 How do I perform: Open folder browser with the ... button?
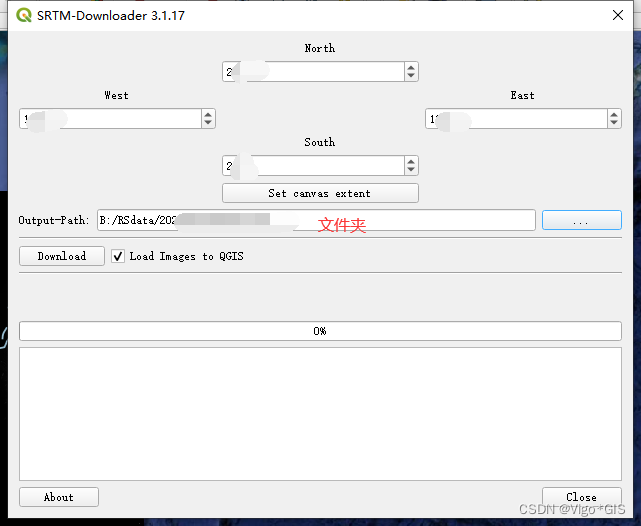(581, 220)
